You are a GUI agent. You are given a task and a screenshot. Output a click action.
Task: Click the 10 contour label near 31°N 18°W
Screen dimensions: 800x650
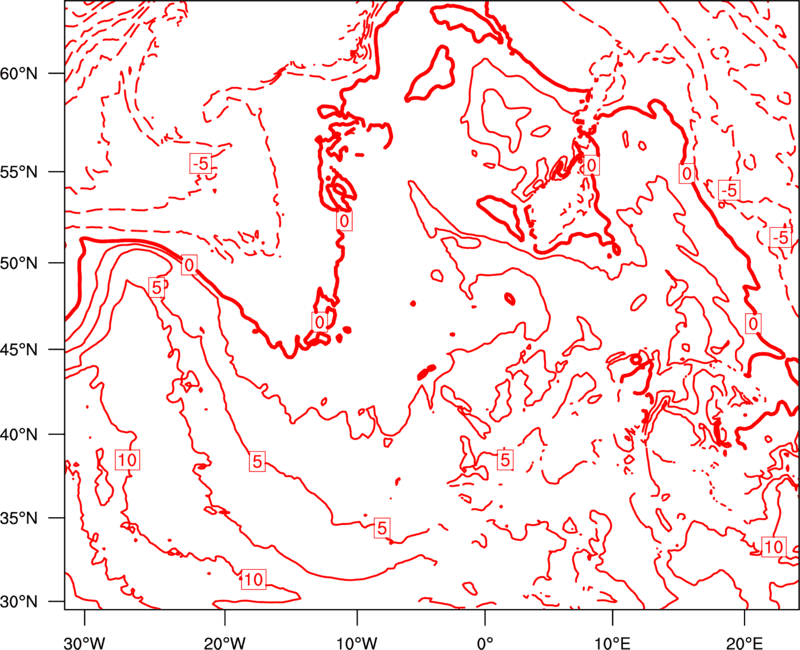click(254, 579)
